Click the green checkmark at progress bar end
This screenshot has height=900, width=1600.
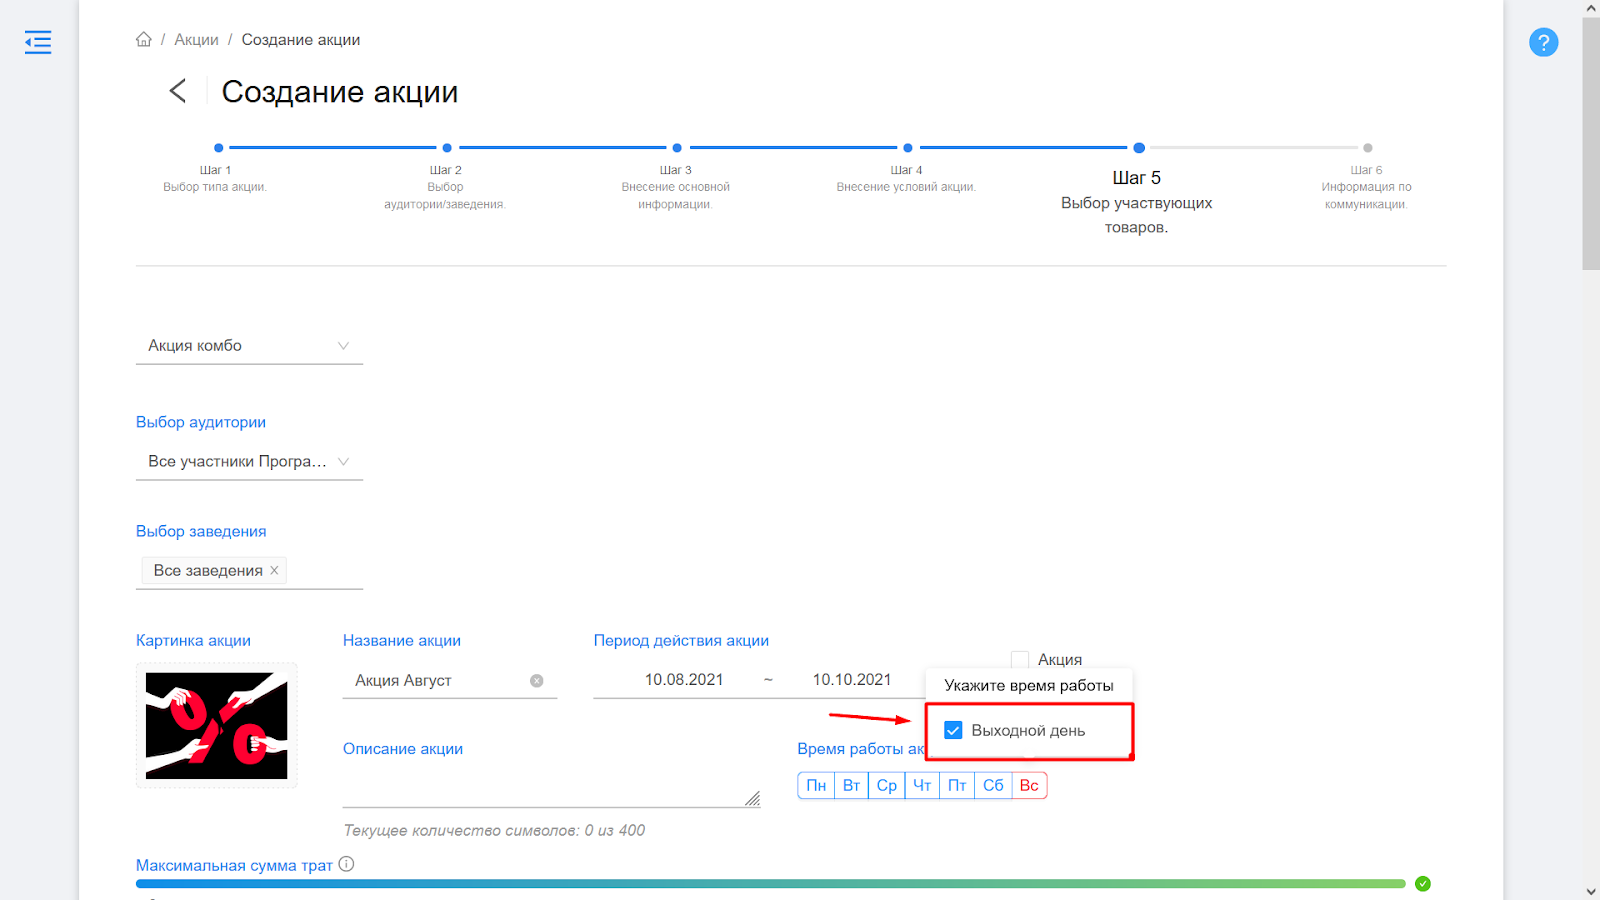(x=1423, y=883)
